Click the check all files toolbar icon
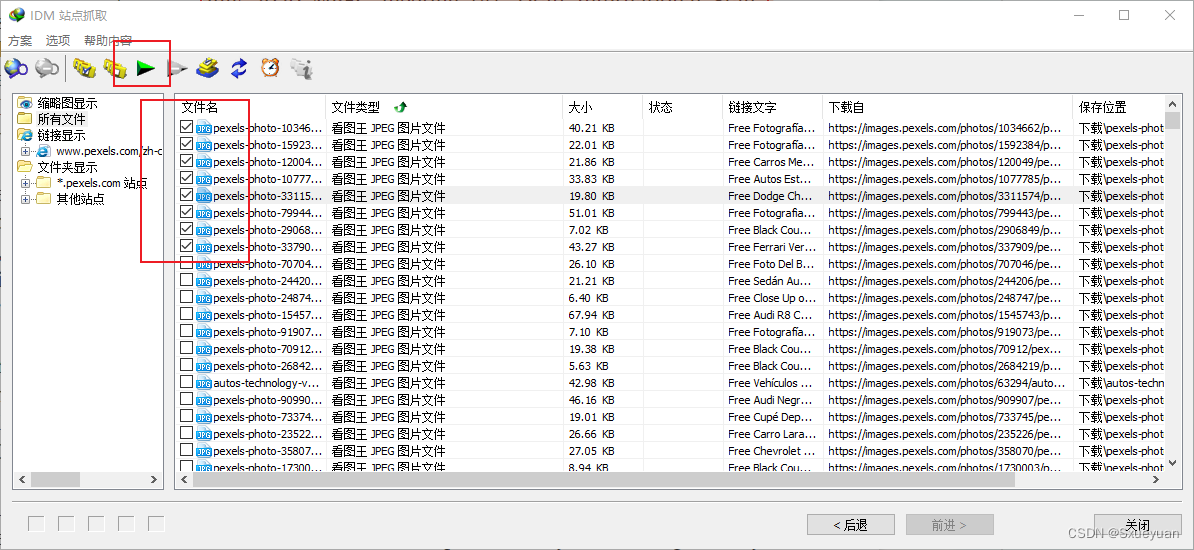The image size is (1194, 550). click(84, 69)
